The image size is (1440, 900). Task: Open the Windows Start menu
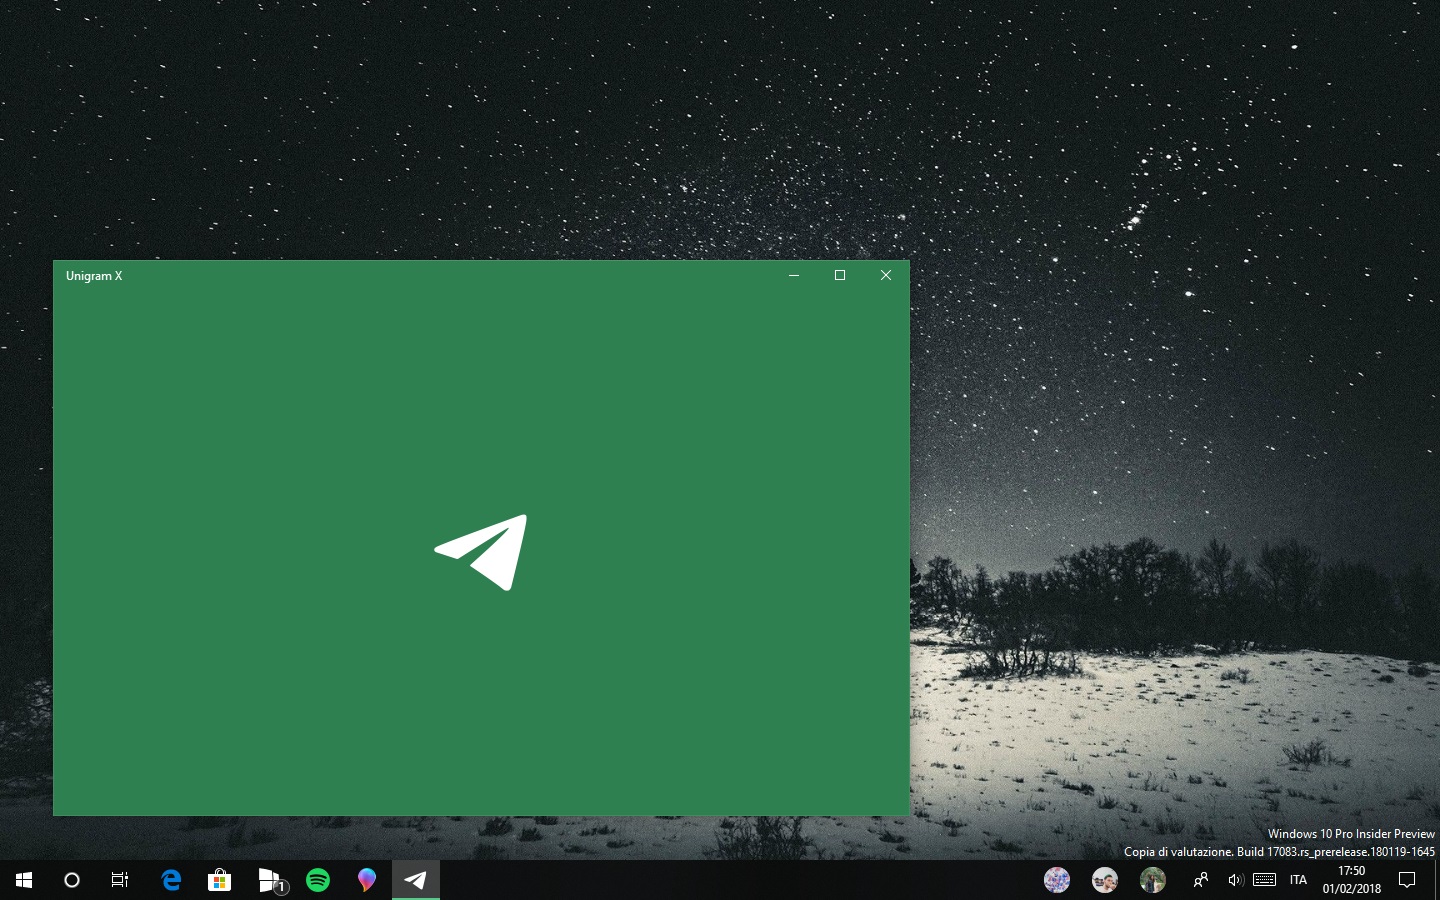pos(24,880)
